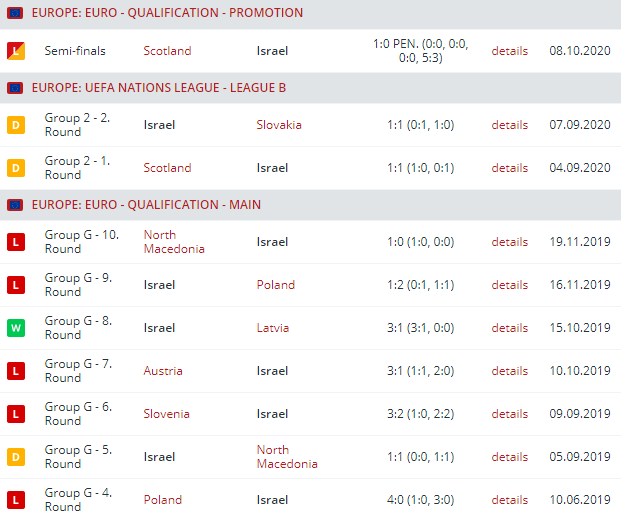Open the Slovakia team page
The image size is (625, 517).
coord(278,125)
